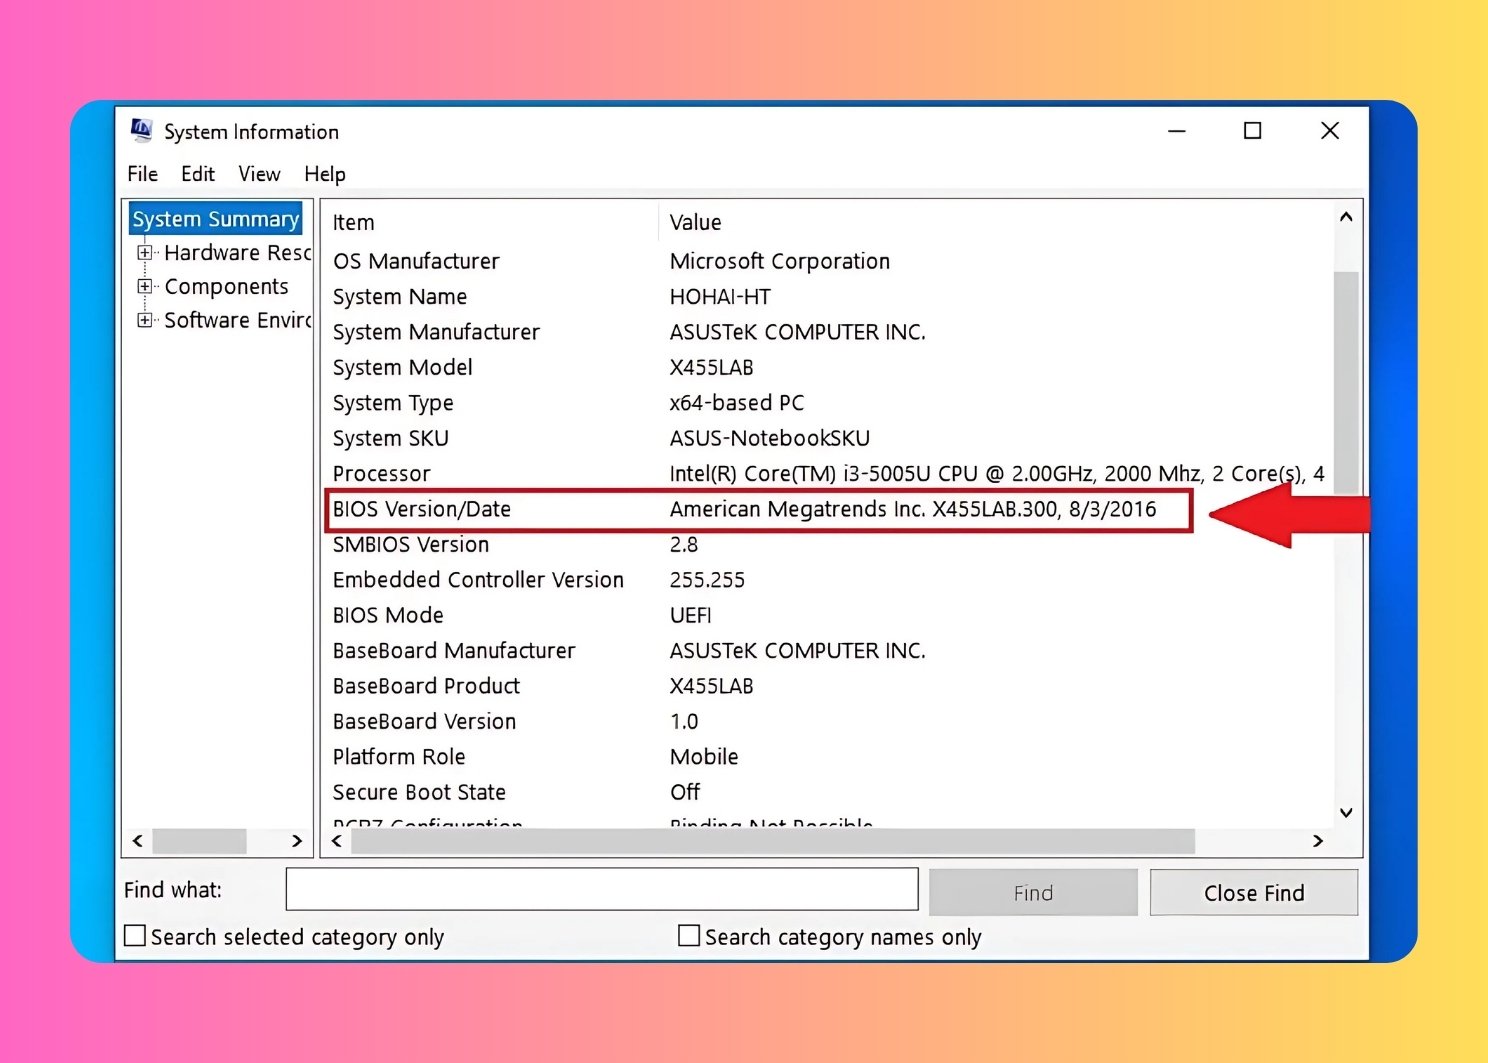Screen dimensions: 1488x1063
Task: Enable Search selected category only checkbox
Action: coord(135,936)
